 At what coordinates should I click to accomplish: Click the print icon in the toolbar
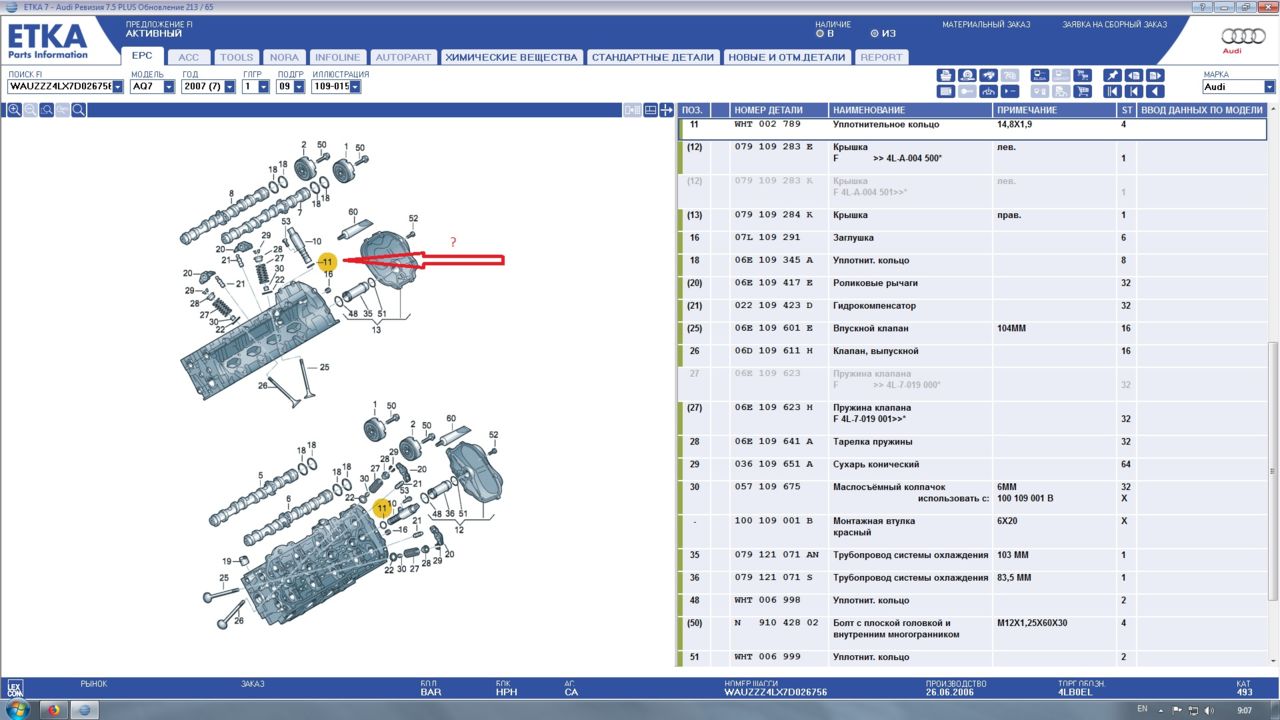coord(946,75)
